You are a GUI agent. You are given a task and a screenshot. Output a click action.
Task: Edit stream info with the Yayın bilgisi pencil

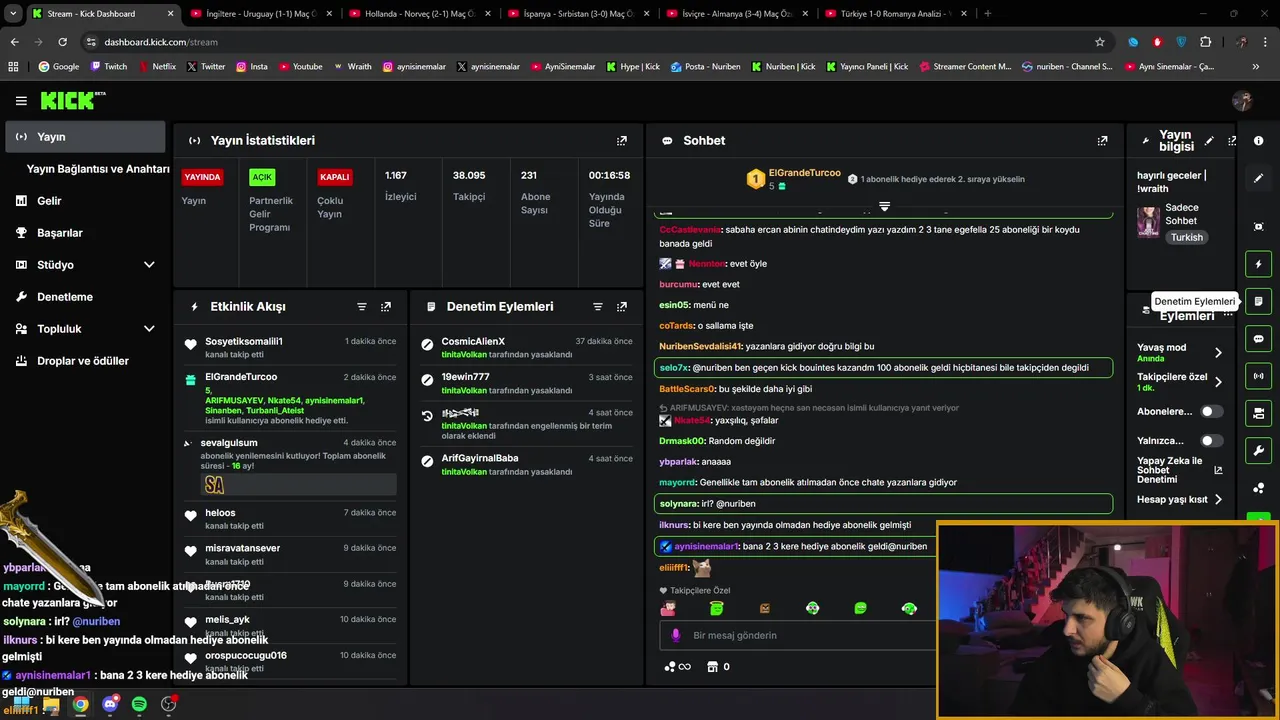tap(1209, 141)
